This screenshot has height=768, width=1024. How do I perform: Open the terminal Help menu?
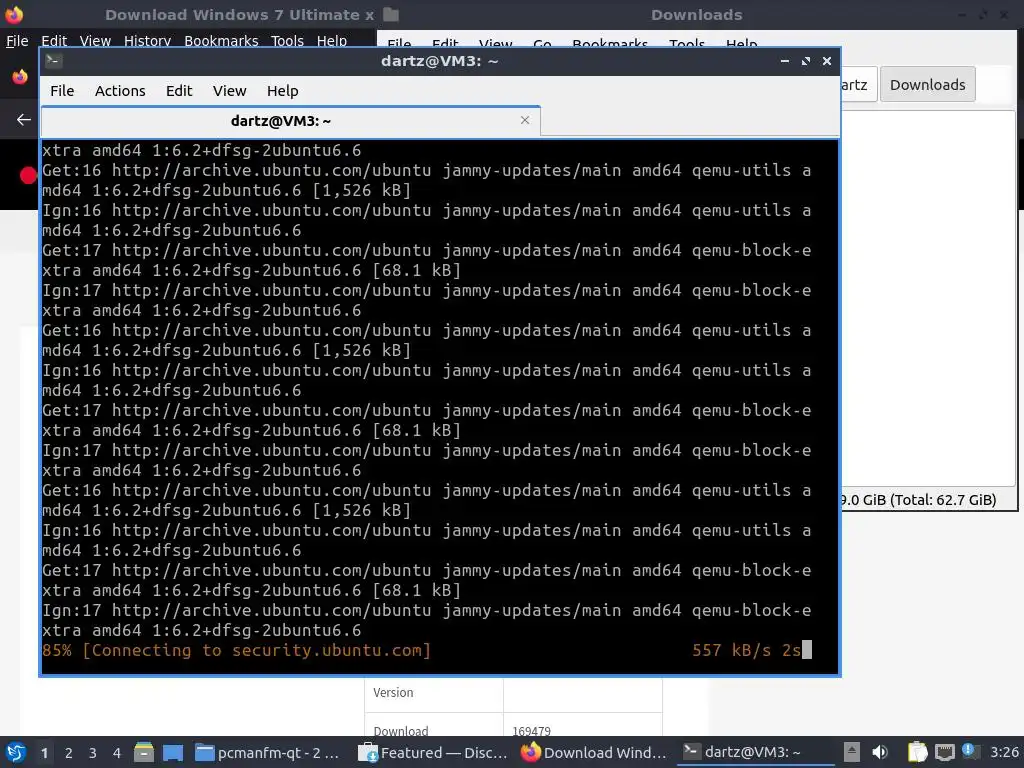[282, 91]
